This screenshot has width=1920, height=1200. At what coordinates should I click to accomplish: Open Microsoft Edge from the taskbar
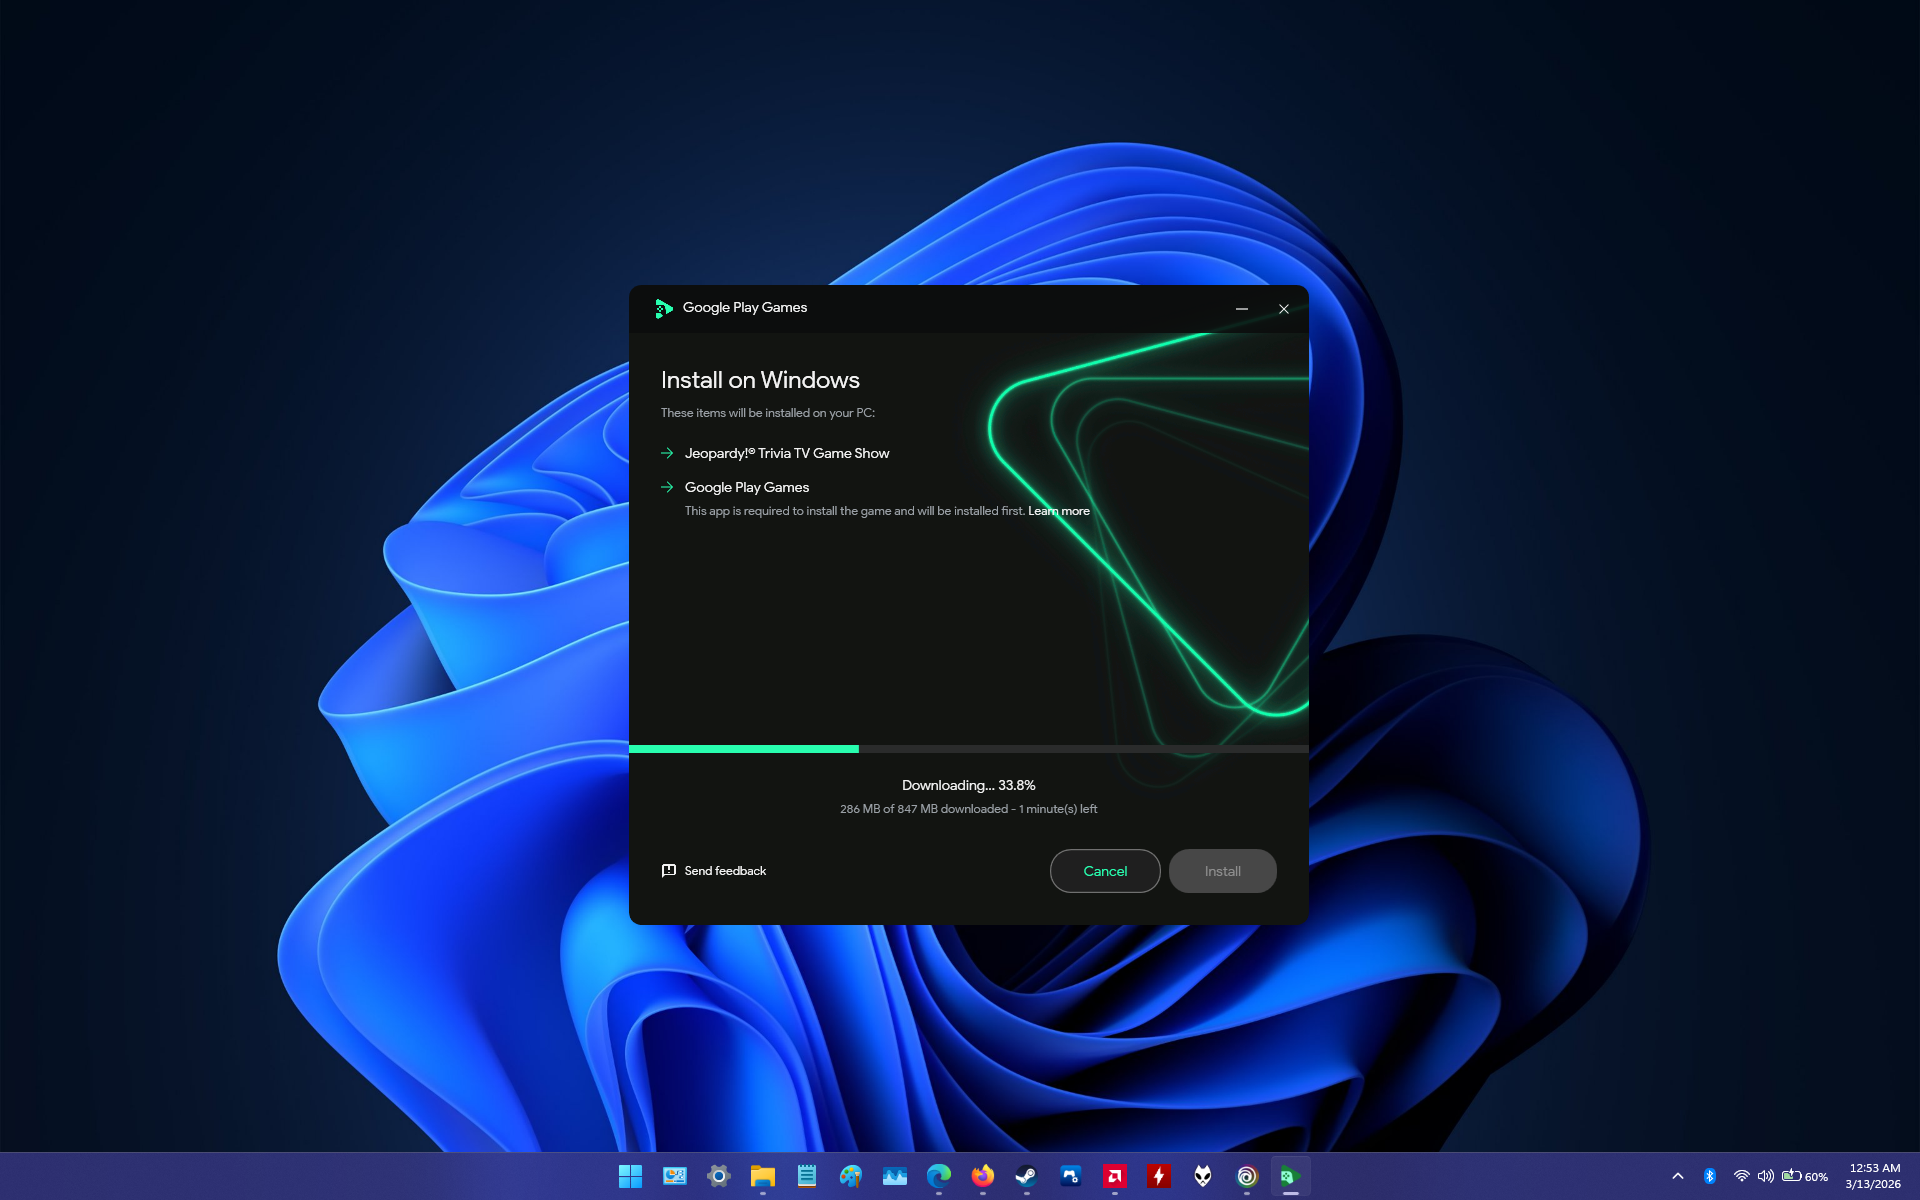pyautogui.click(x=938, y=1176)
